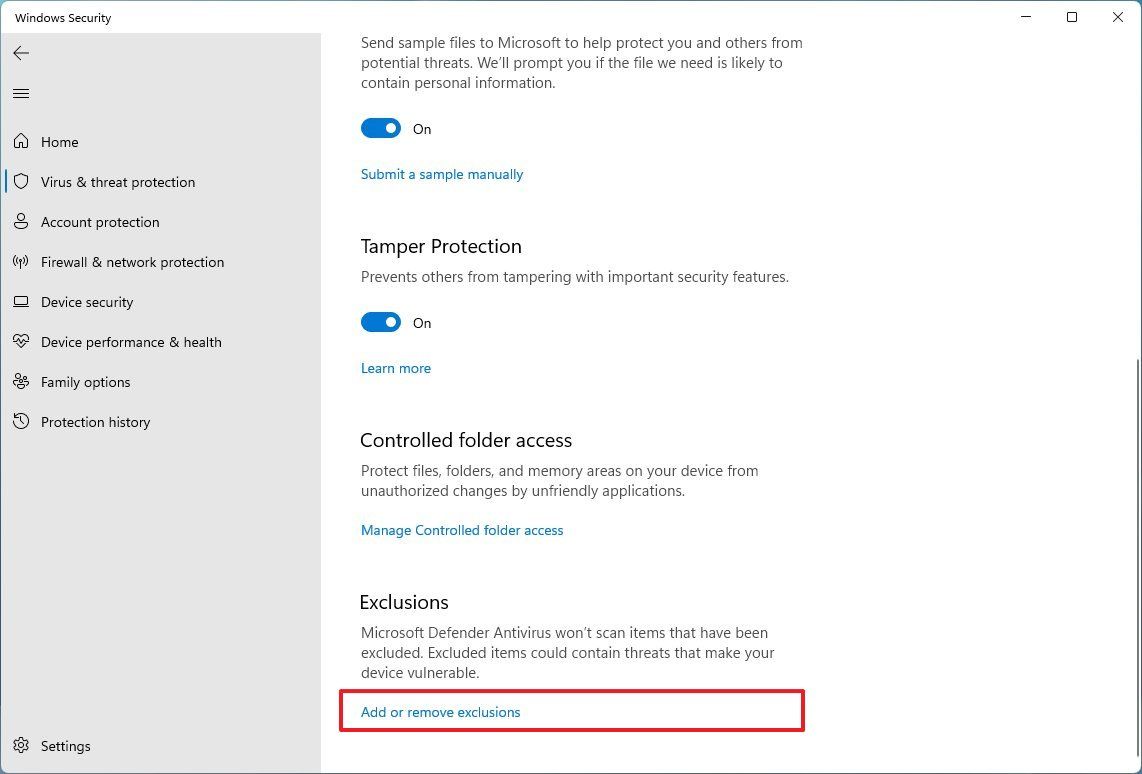Click Learn more under Tamper Protection
The width and height of the screenshot is (1142, 774).
click(x=395, y=368)
